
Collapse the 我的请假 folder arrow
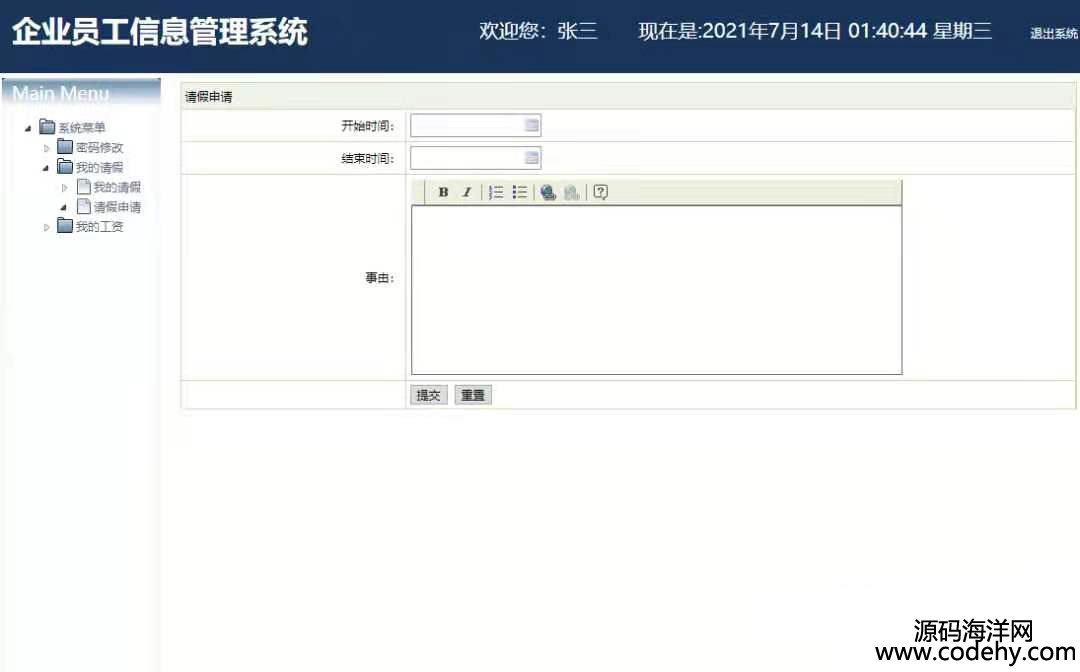point(46,168)
